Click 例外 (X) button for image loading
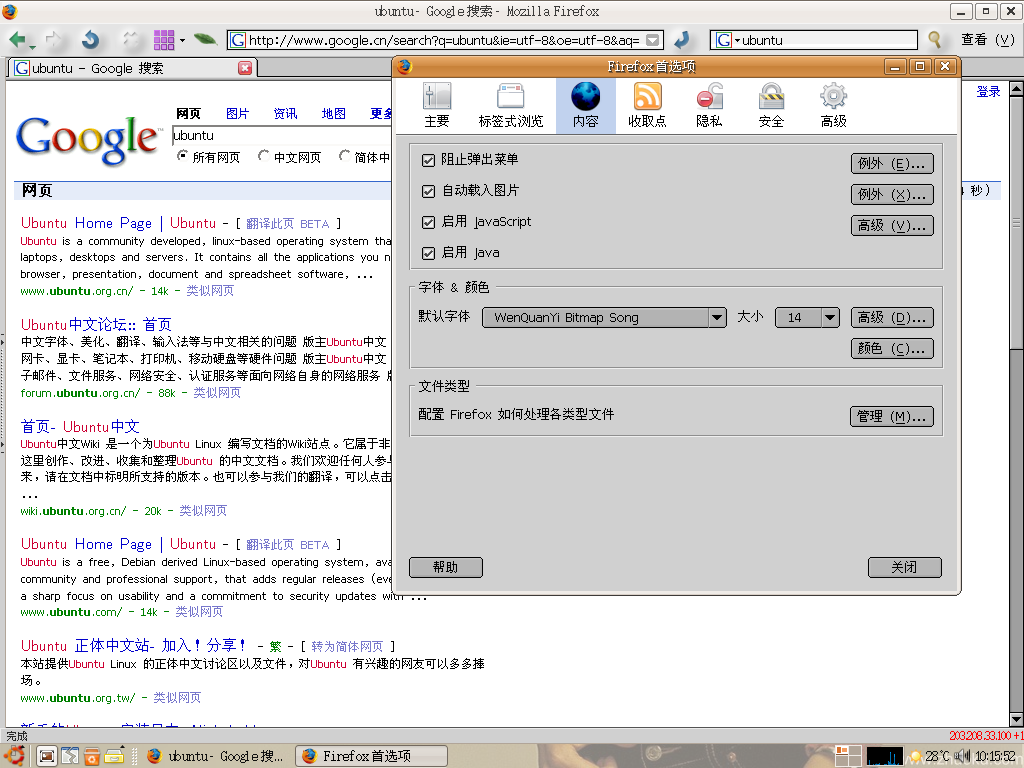Screen dimensions: 1024x768 [x=892, y=194]
